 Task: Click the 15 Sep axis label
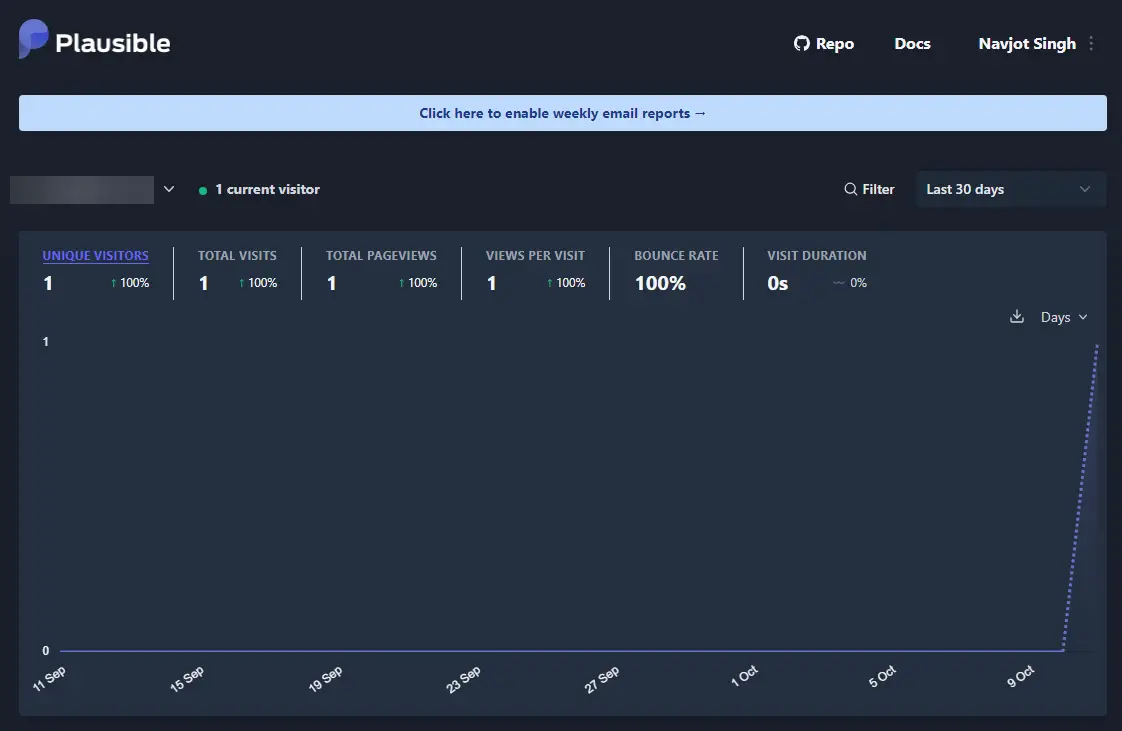[x=187, y=679]
